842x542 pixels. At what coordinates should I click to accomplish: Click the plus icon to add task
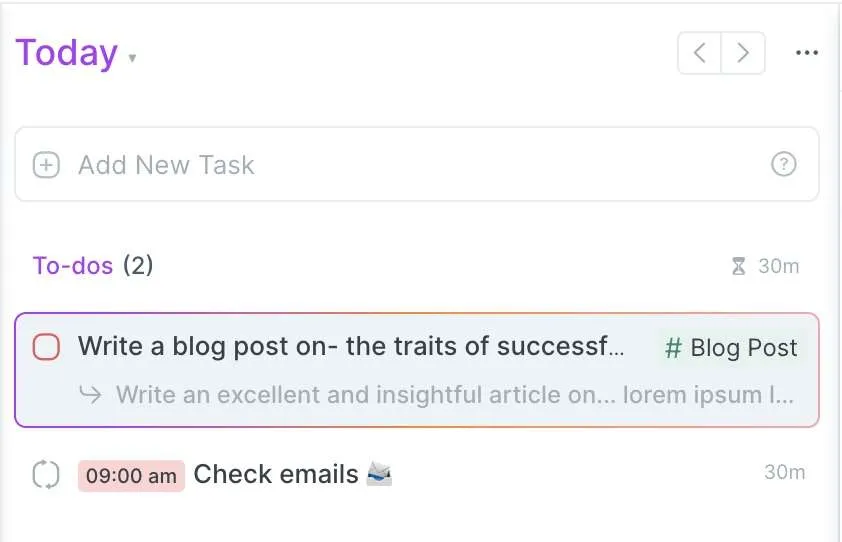46,165
